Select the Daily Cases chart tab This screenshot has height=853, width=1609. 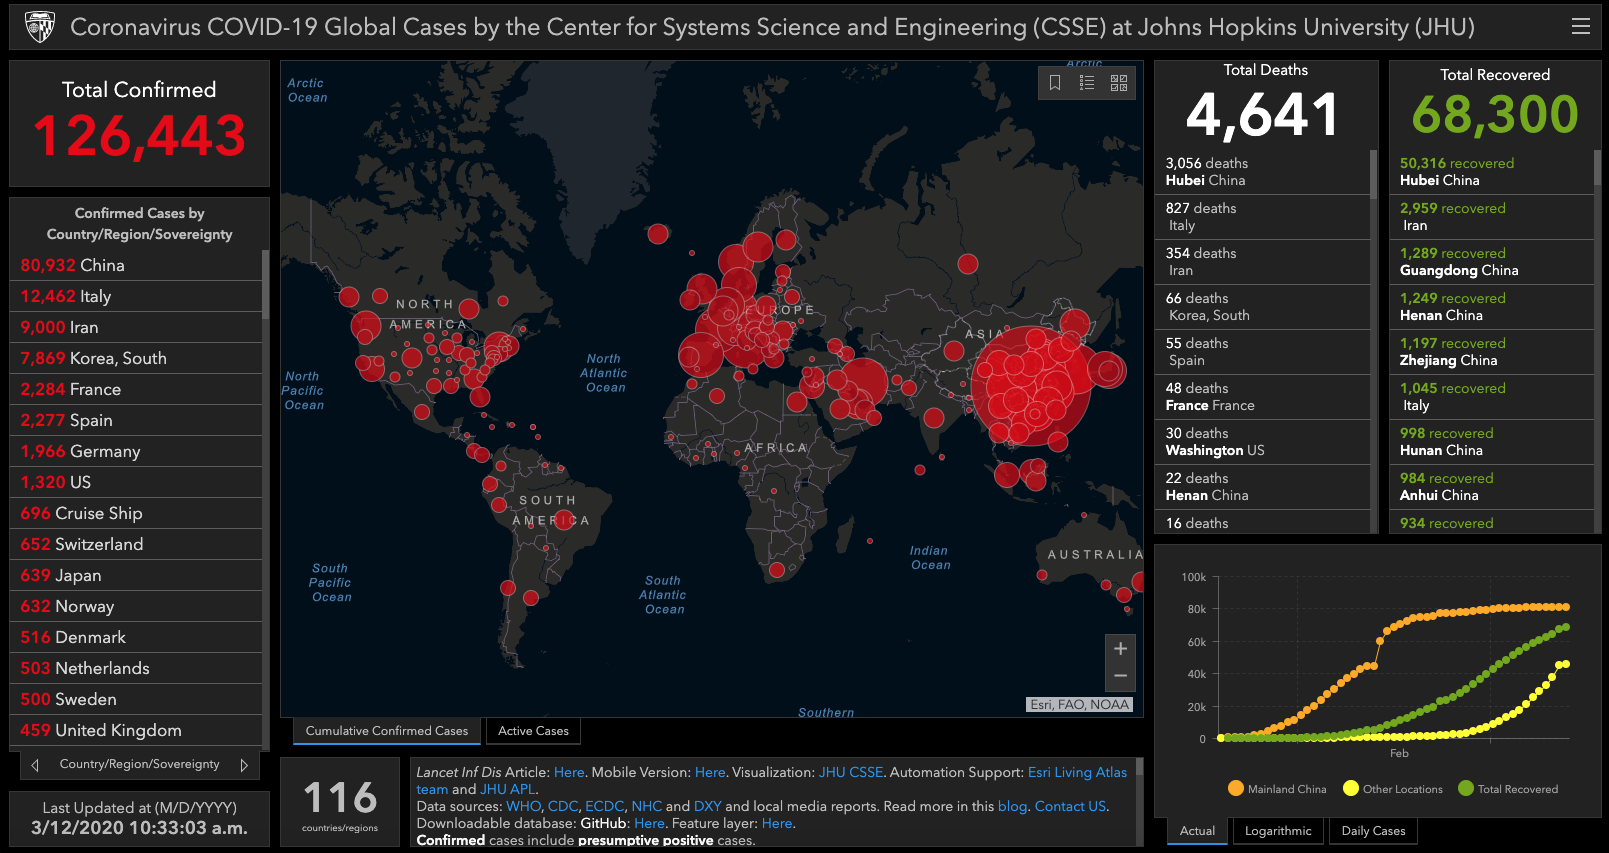[x=1373, y=831]
